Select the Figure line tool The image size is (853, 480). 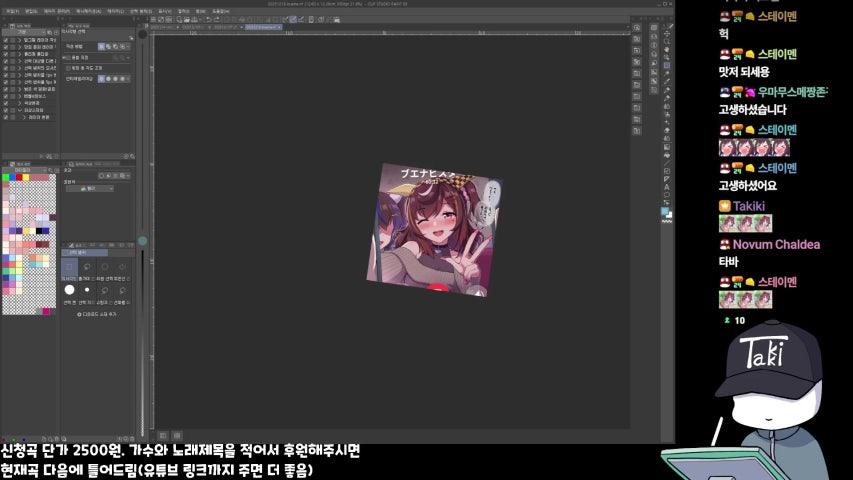(666, 163)
